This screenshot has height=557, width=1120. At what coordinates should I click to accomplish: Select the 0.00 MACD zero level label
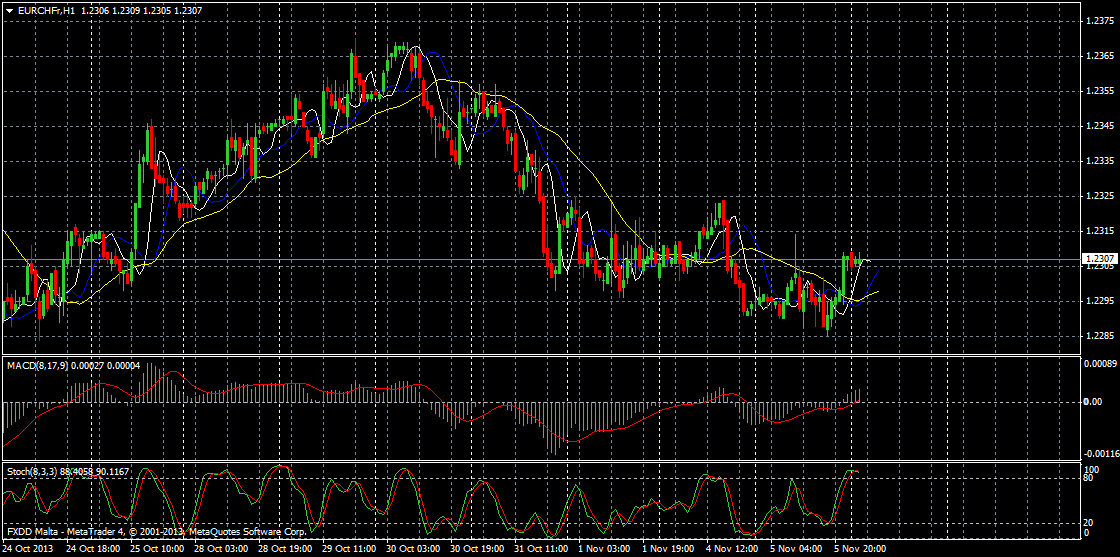[x=1094, y=402]
